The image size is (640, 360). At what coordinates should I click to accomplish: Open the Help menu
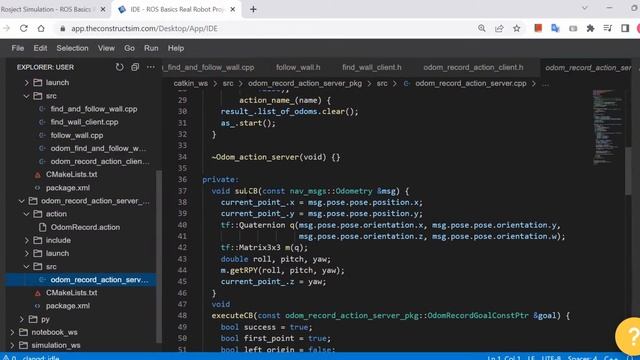[176, 48]
